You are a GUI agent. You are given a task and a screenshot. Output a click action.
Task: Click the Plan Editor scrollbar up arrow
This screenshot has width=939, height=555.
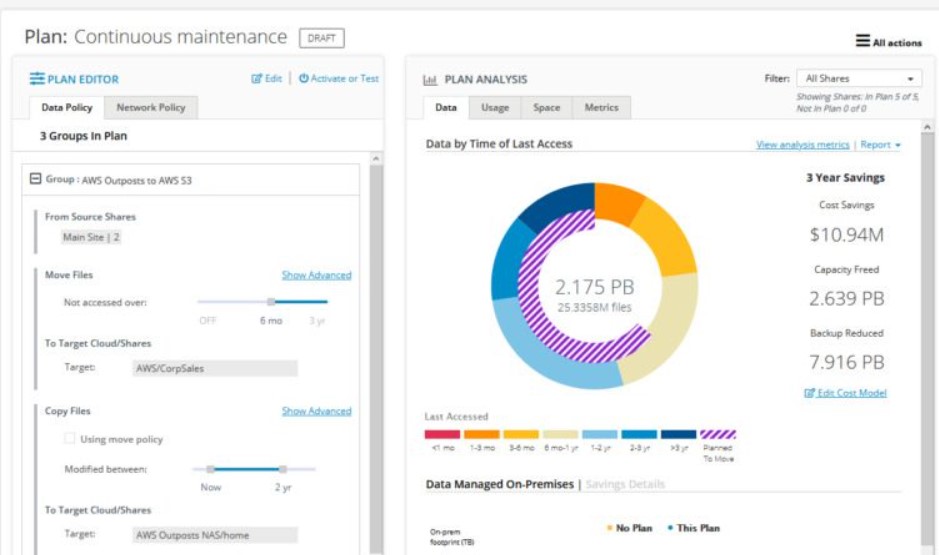tap(376, 159)
